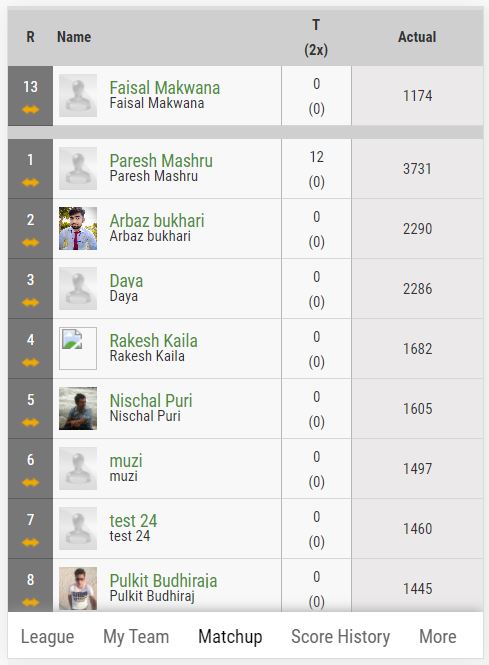The width and height of the screenshot is (489, 665).
Task: Click the yellow arrows icon under rank 1
Action: coord(31,183)
